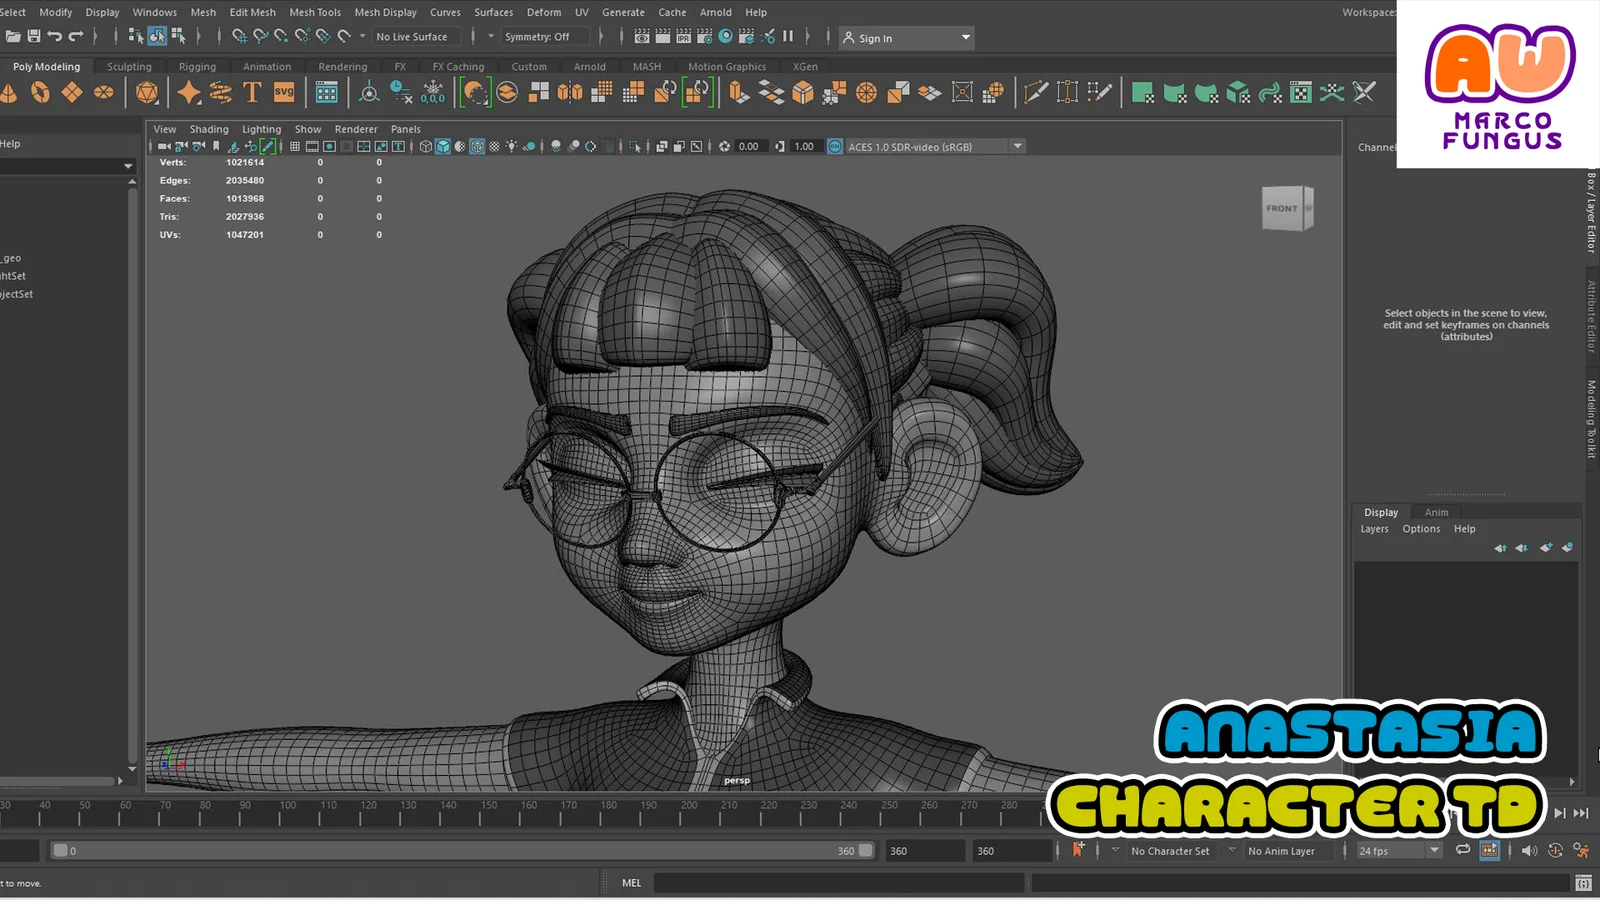The height and width of the screenshot is (900, 1600).
Task: Switch to the Rigging shelf tab
Action: [197, 67]
